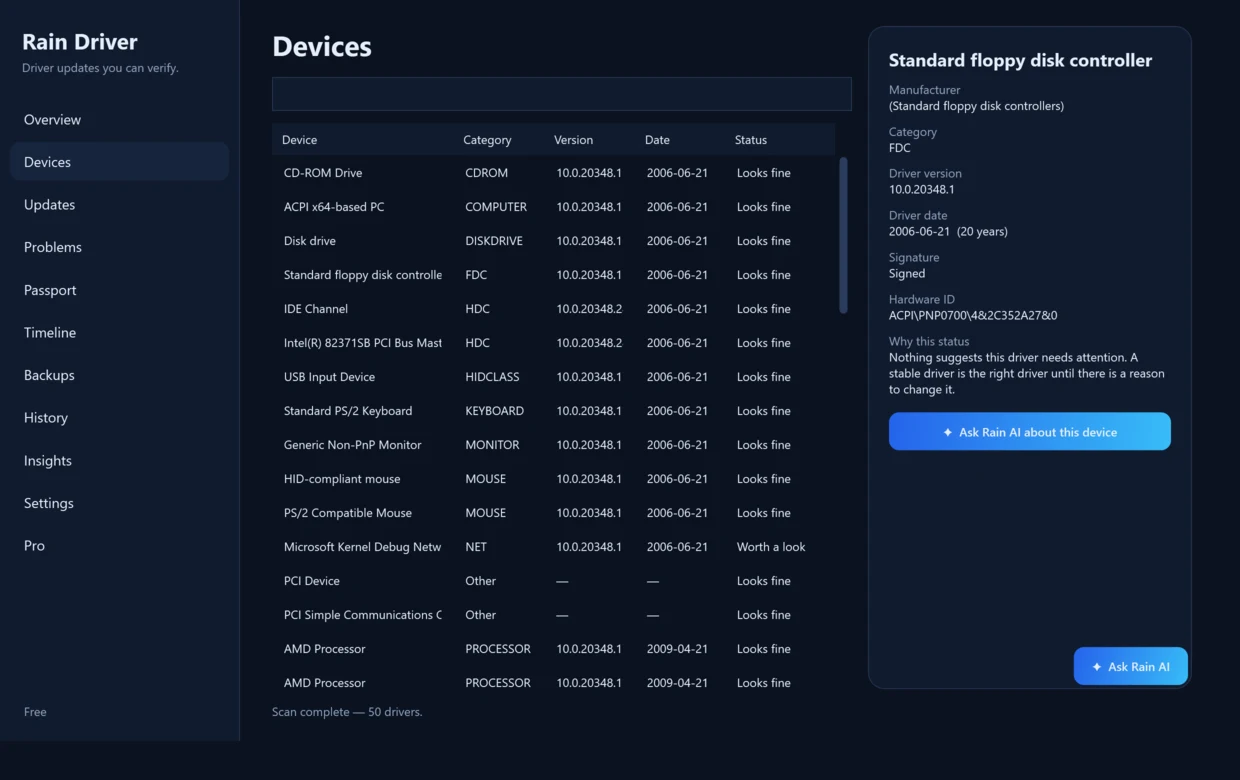This screenshot has width=1240, height=780.
Task: Select Devices in the sidebar
Action: tap(119, 162)
